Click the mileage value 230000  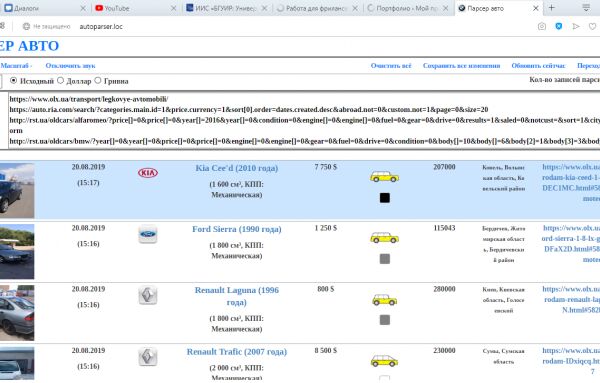pos(444,350)
